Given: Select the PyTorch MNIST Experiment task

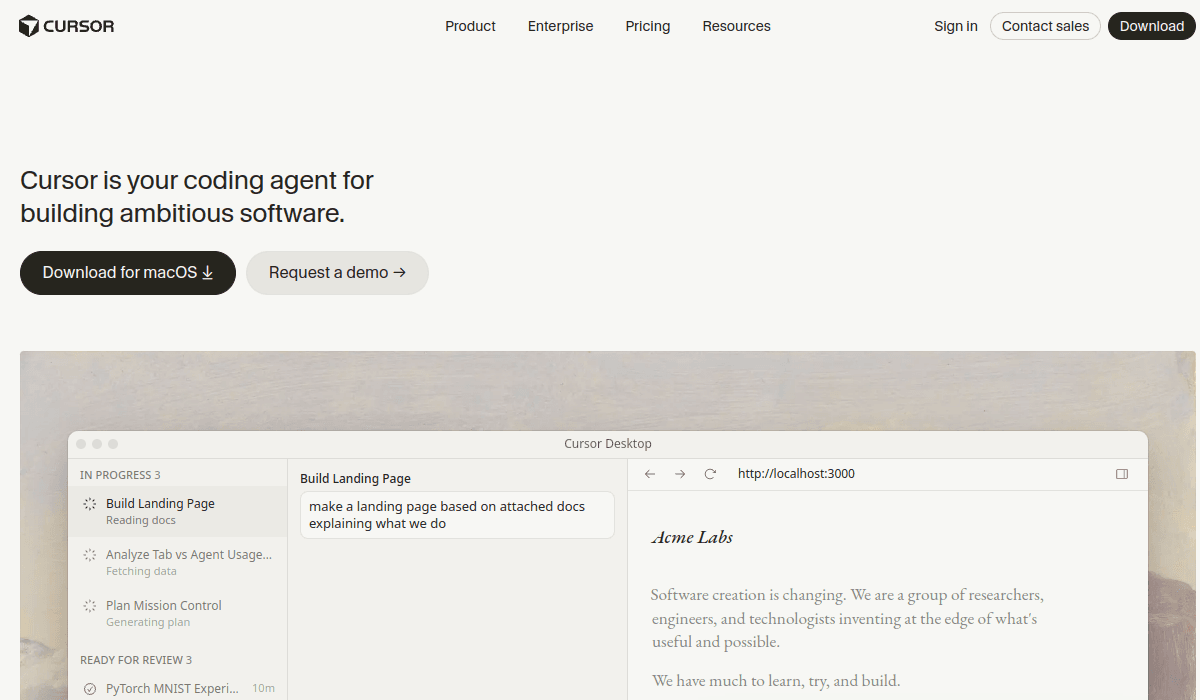Looking at the screenshot, I should 178,688.
